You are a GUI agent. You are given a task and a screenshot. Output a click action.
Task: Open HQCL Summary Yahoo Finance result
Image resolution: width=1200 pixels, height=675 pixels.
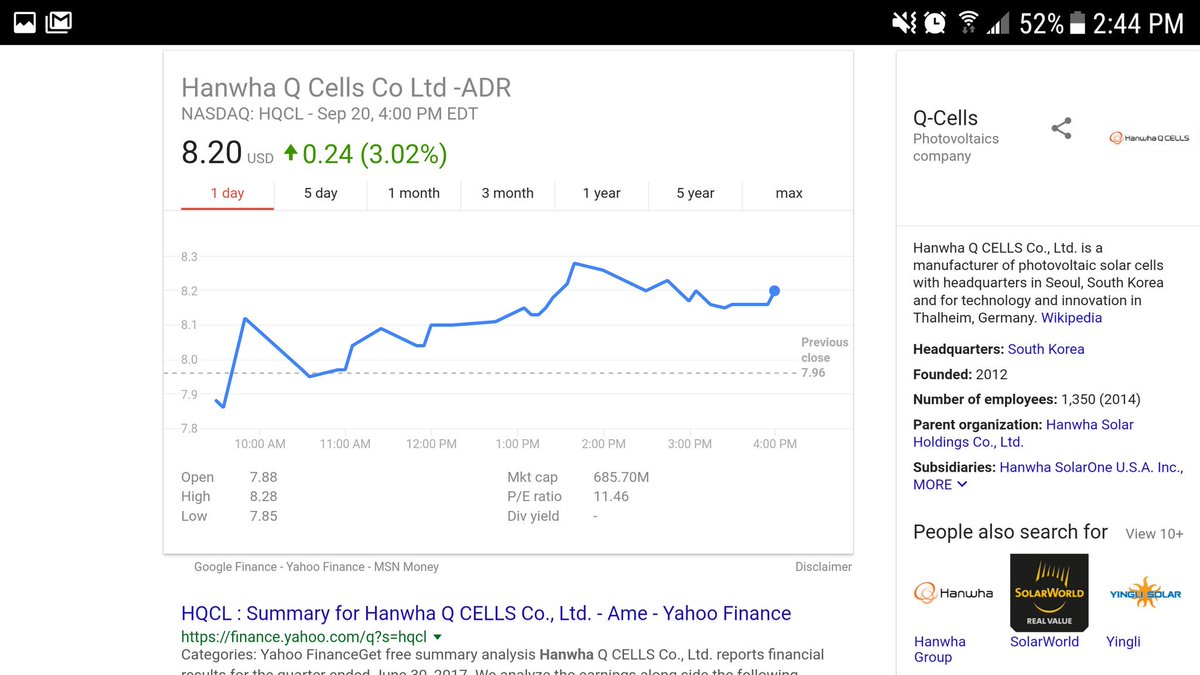coord(486,613)
